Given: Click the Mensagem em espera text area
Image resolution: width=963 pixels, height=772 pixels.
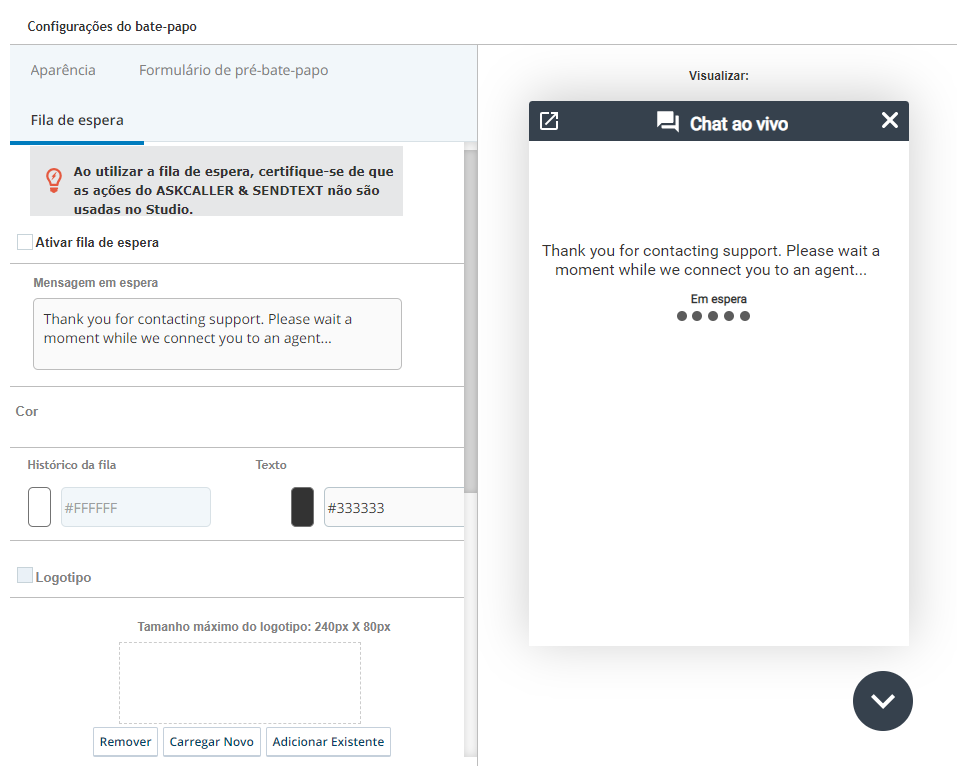Looking at the screenshot, I should pyautogui.click(x=217, y=334).
